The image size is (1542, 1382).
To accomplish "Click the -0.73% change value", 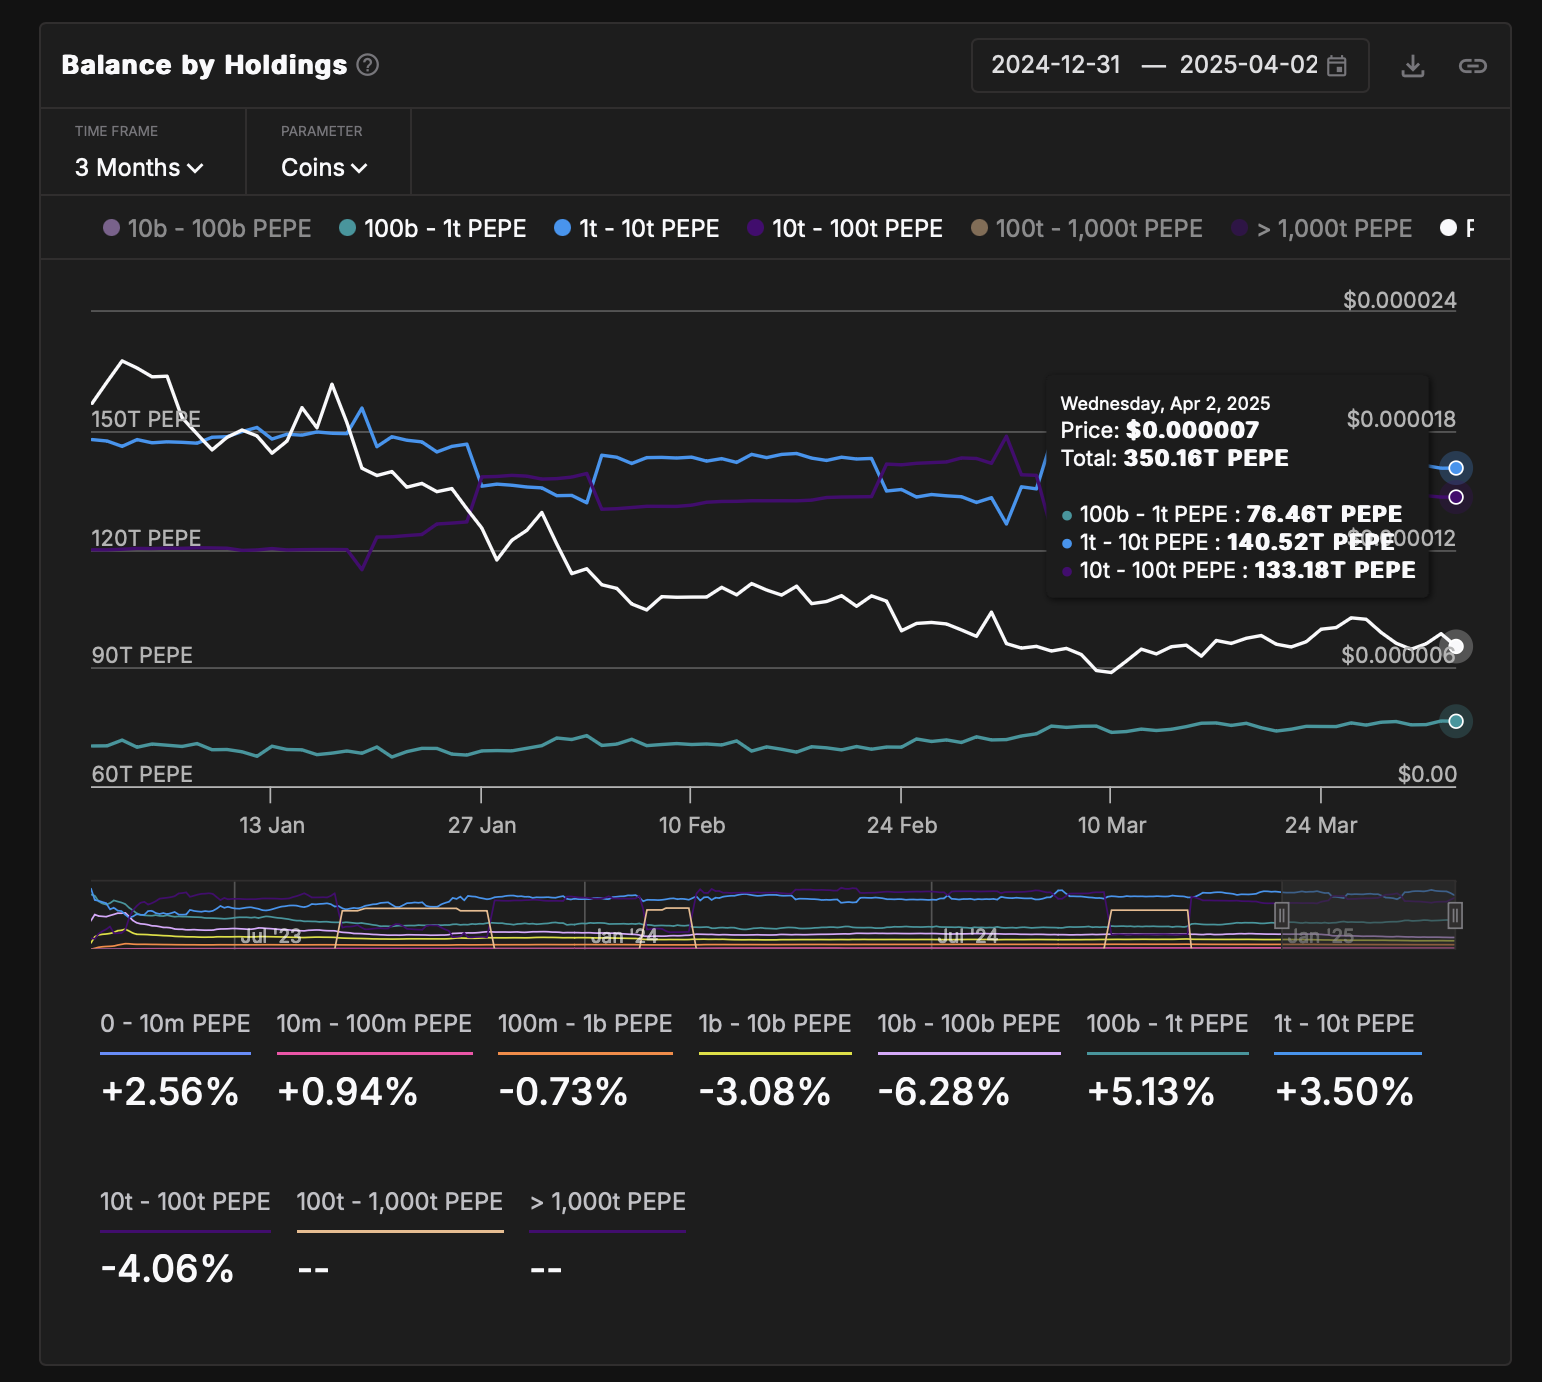I will pos(563,1092).
